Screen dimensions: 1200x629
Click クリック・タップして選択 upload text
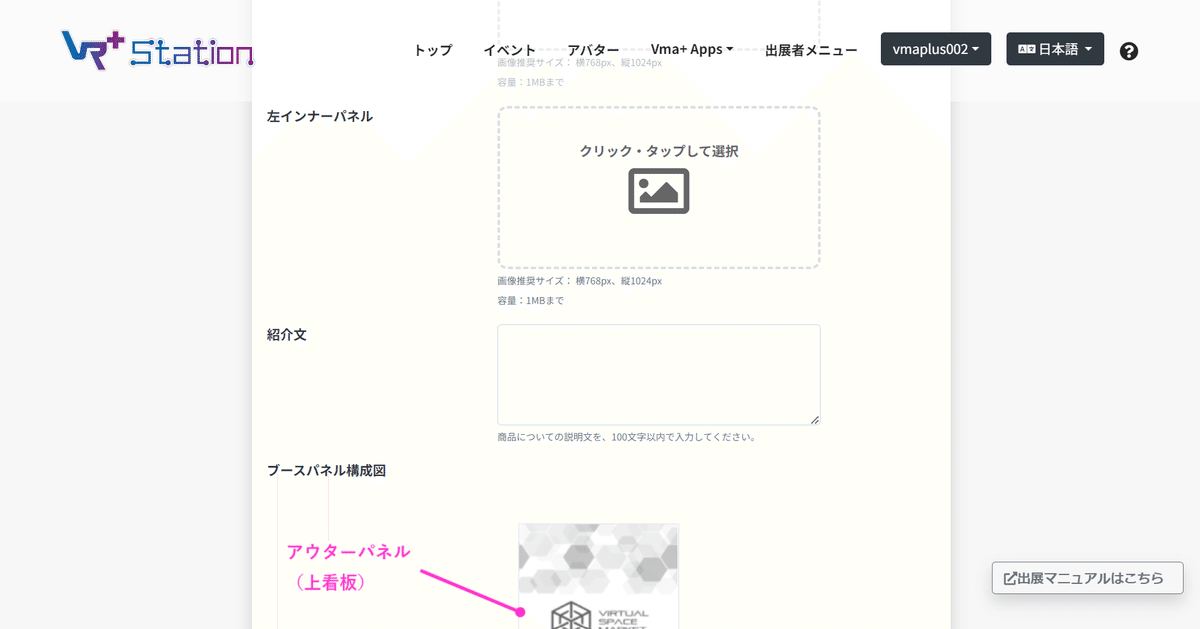tap(659, 151)
